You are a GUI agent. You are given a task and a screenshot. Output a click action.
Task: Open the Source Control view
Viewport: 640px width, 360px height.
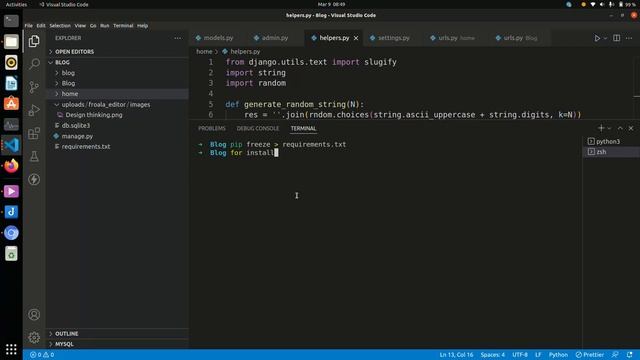[34, 87]
